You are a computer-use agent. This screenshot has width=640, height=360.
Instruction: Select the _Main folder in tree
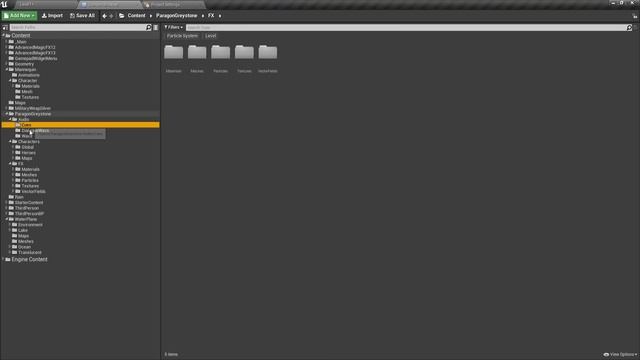pyautogui.click(x=20, y=42)
